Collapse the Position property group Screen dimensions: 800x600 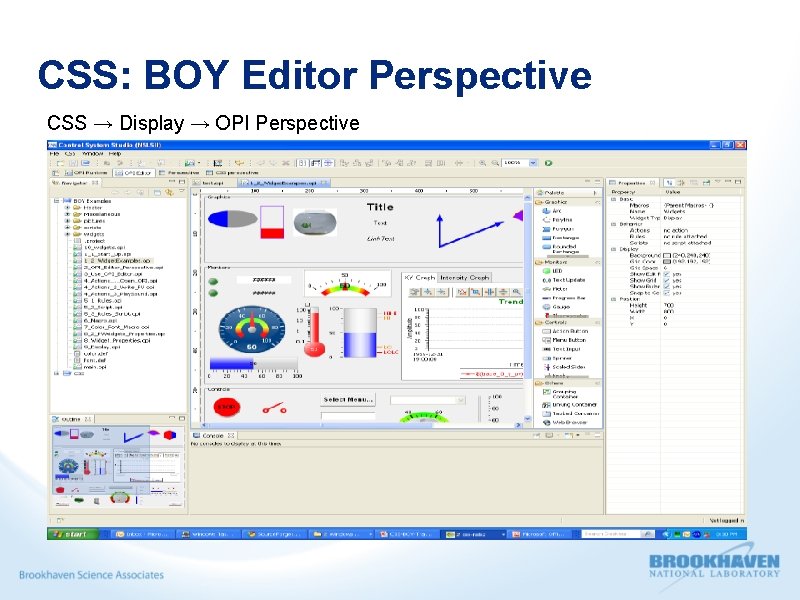(x=613, y=299)
